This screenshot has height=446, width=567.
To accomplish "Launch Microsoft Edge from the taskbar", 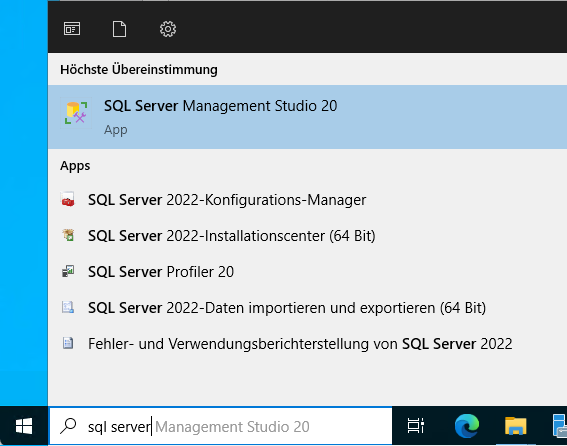I will [x=467, y=426].
